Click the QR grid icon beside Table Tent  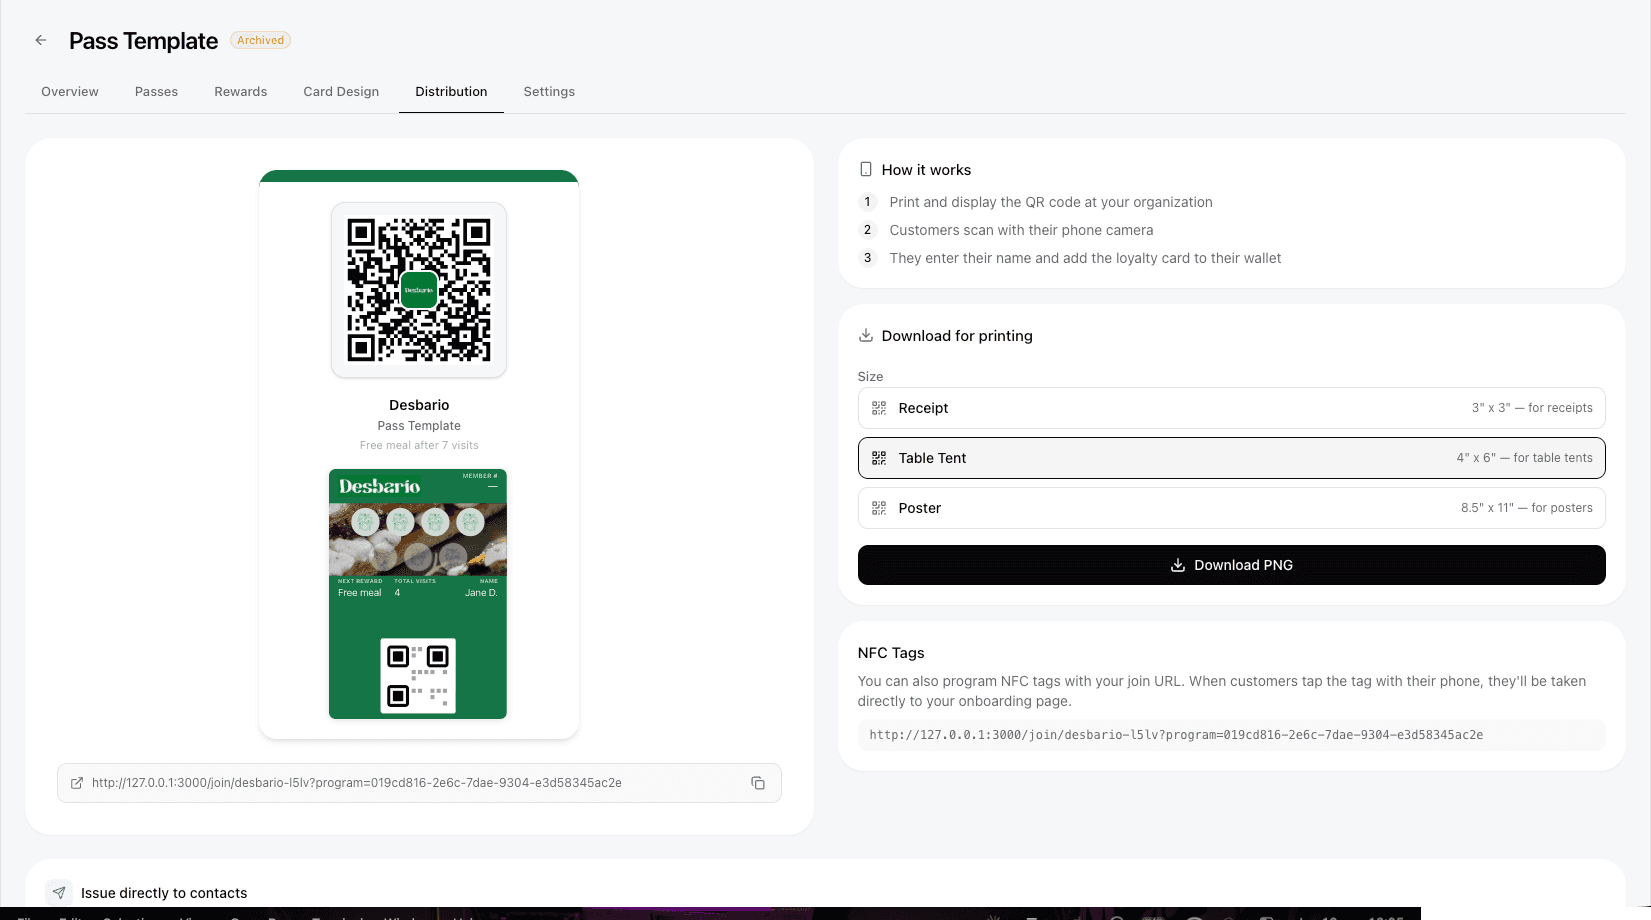879,458
